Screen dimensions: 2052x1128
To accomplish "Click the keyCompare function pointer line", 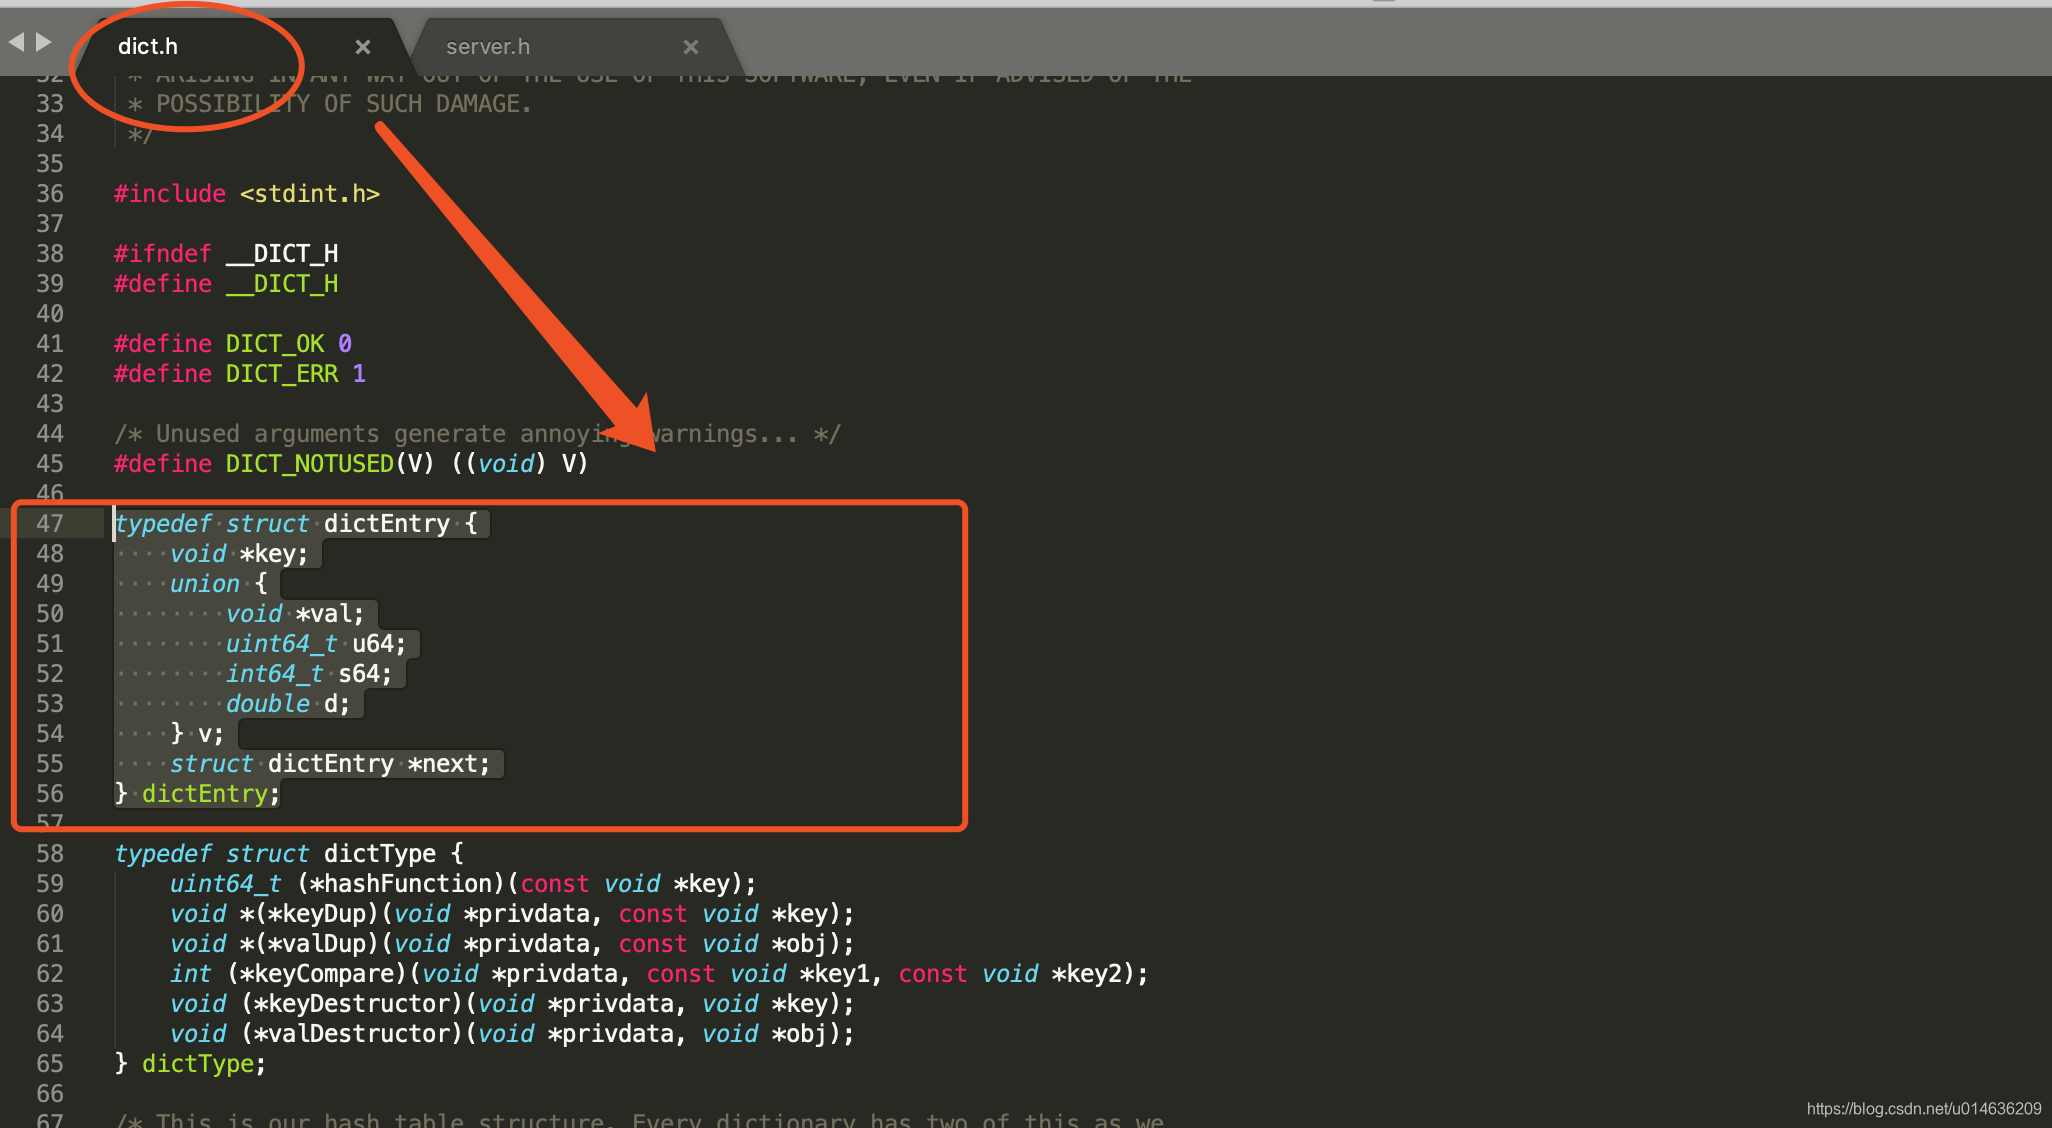I will click(660, 974).
